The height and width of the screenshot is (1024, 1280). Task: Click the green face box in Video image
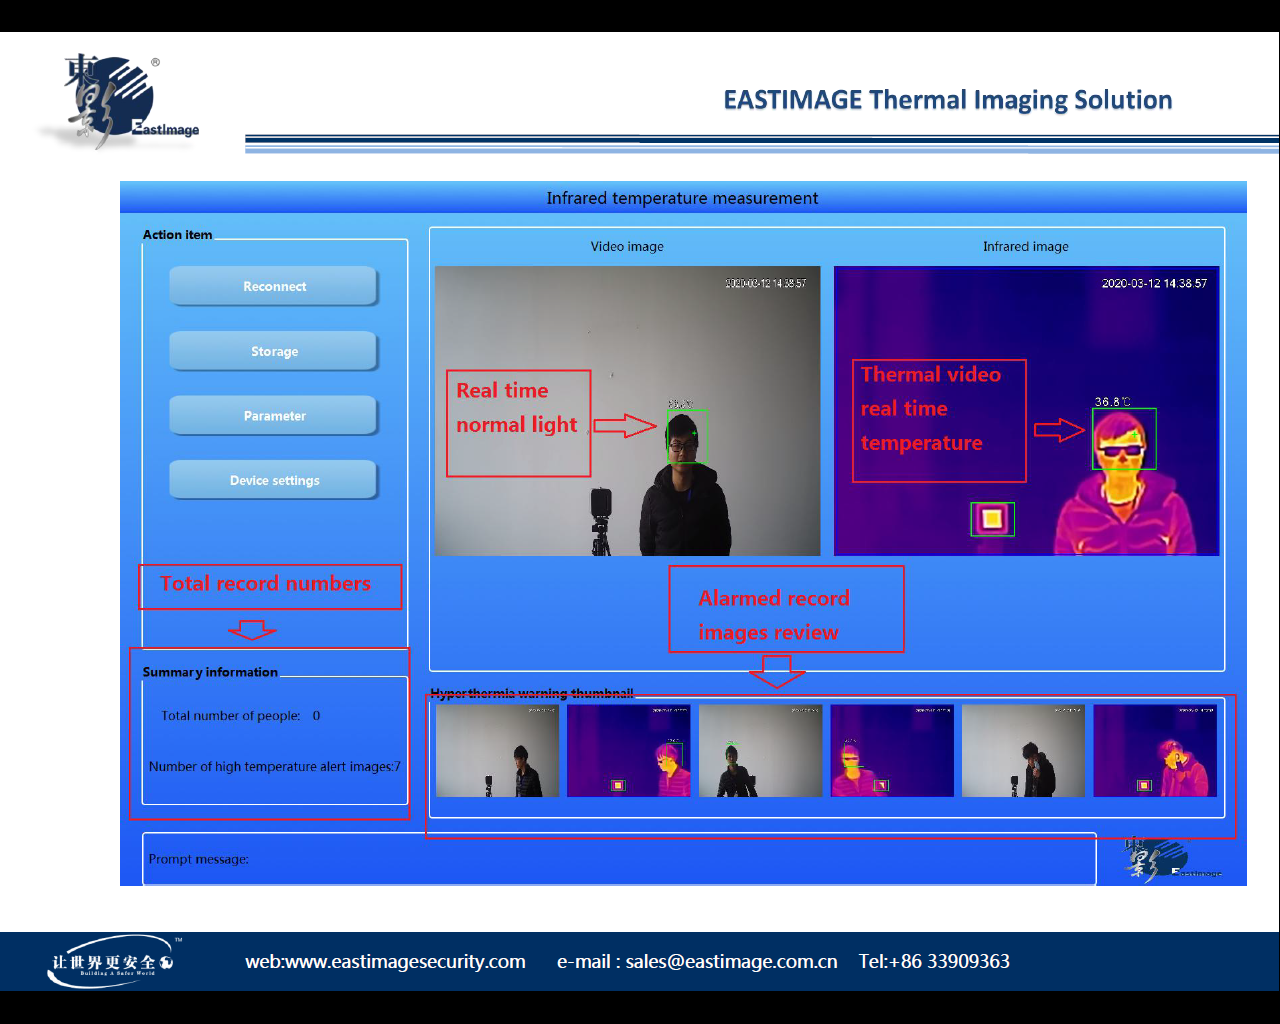tap(687, 437)
